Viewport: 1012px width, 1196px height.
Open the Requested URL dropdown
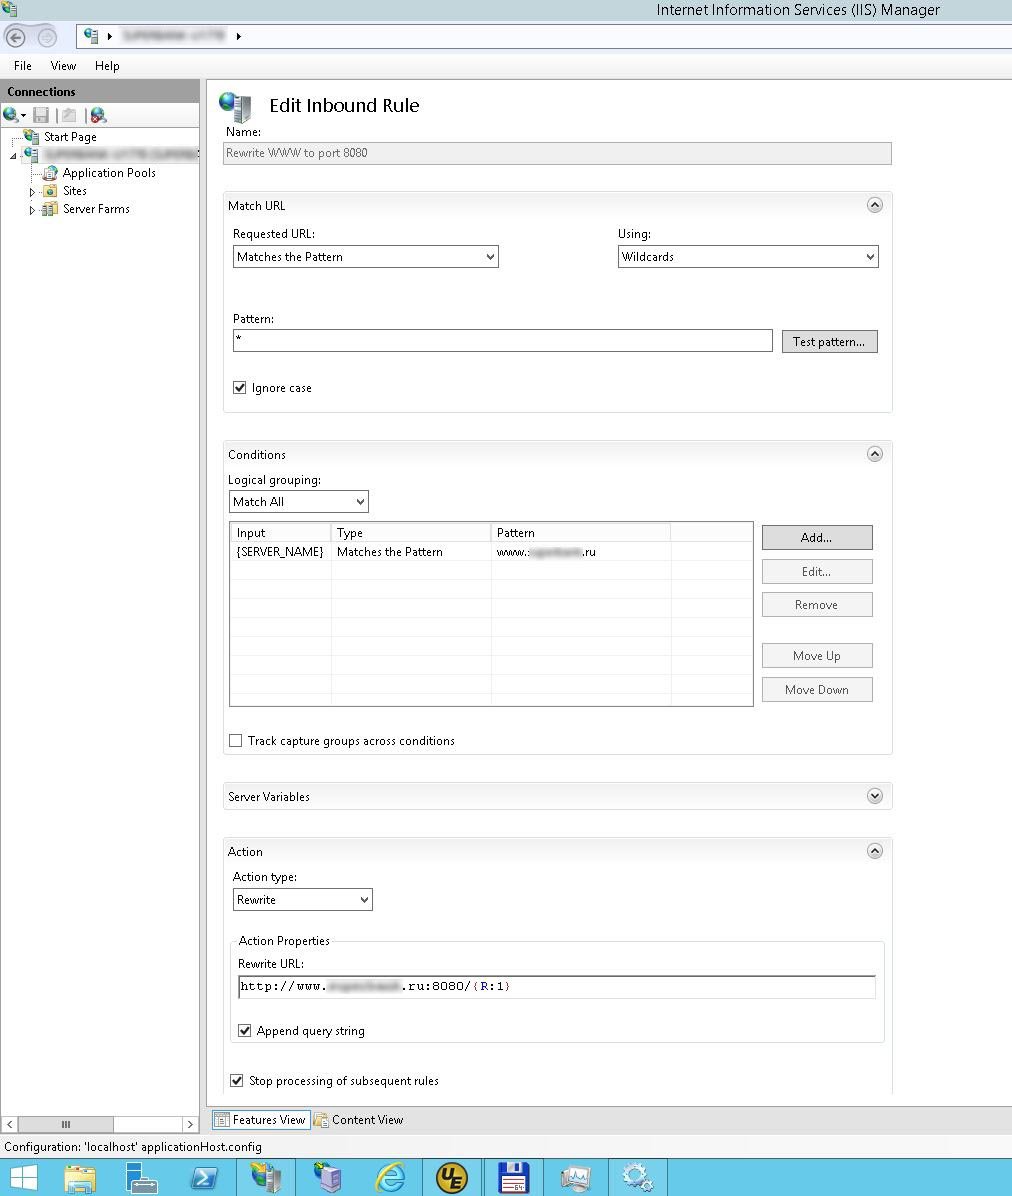(365, 256)
